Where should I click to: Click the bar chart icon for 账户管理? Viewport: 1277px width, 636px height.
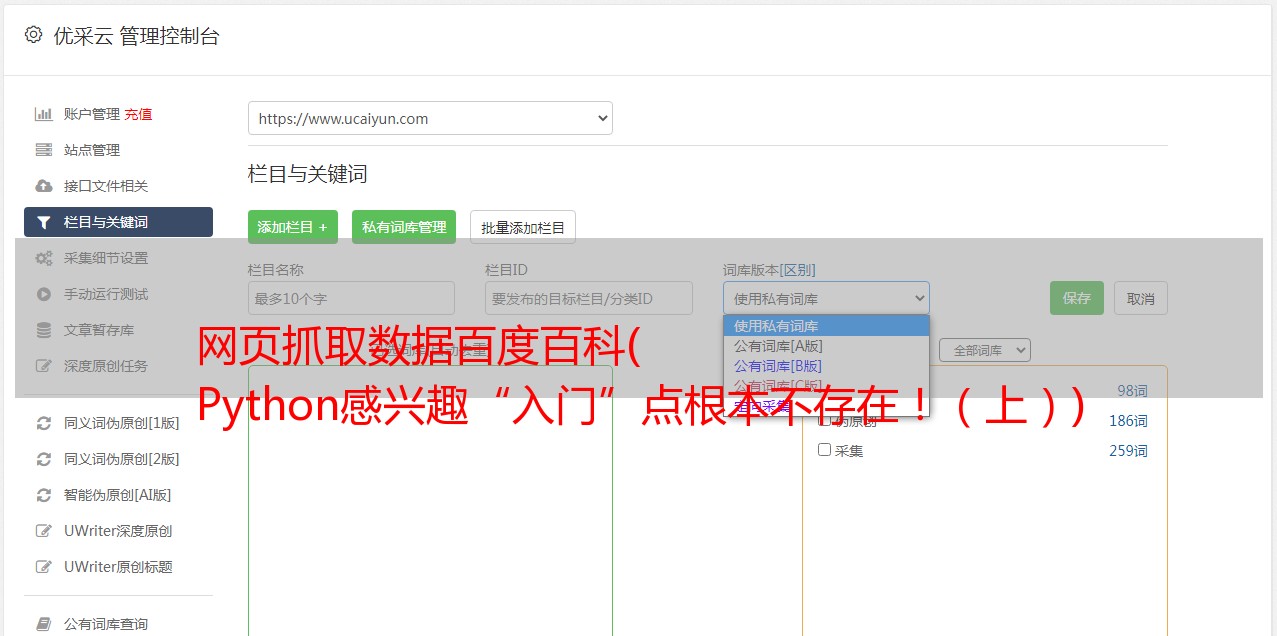point(44,114)
